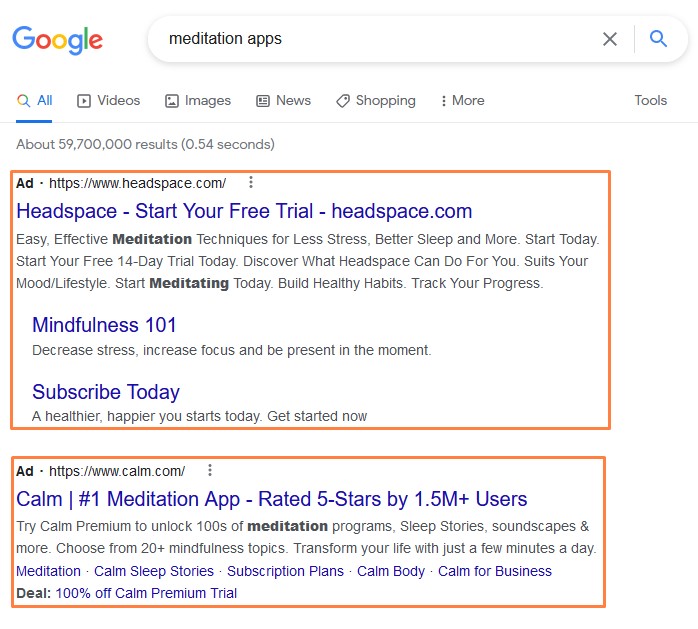Open the 100% off Calm Premium Trial deal
This screenshot has width=698, height=629.
(146, 593)
